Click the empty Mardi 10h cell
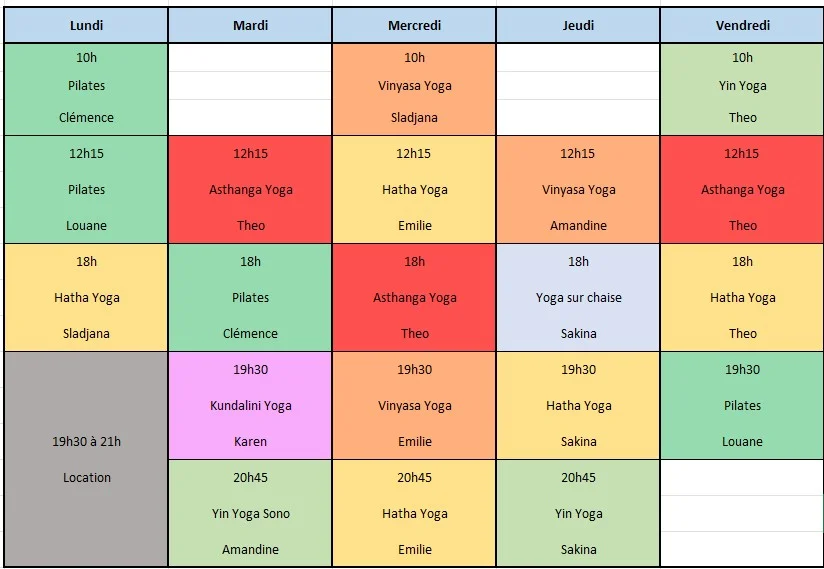This screenshot has height=569, width=824. point(250,89)
